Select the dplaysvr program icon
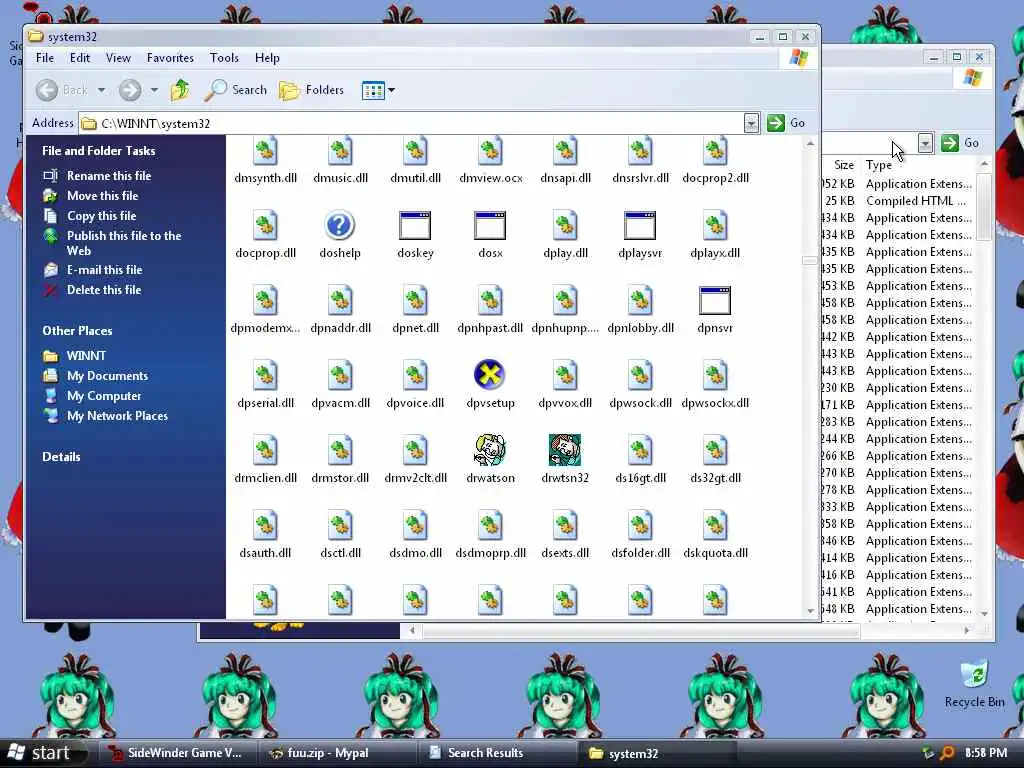Viewport: 1024px width, 768px height. click(640, 226)
